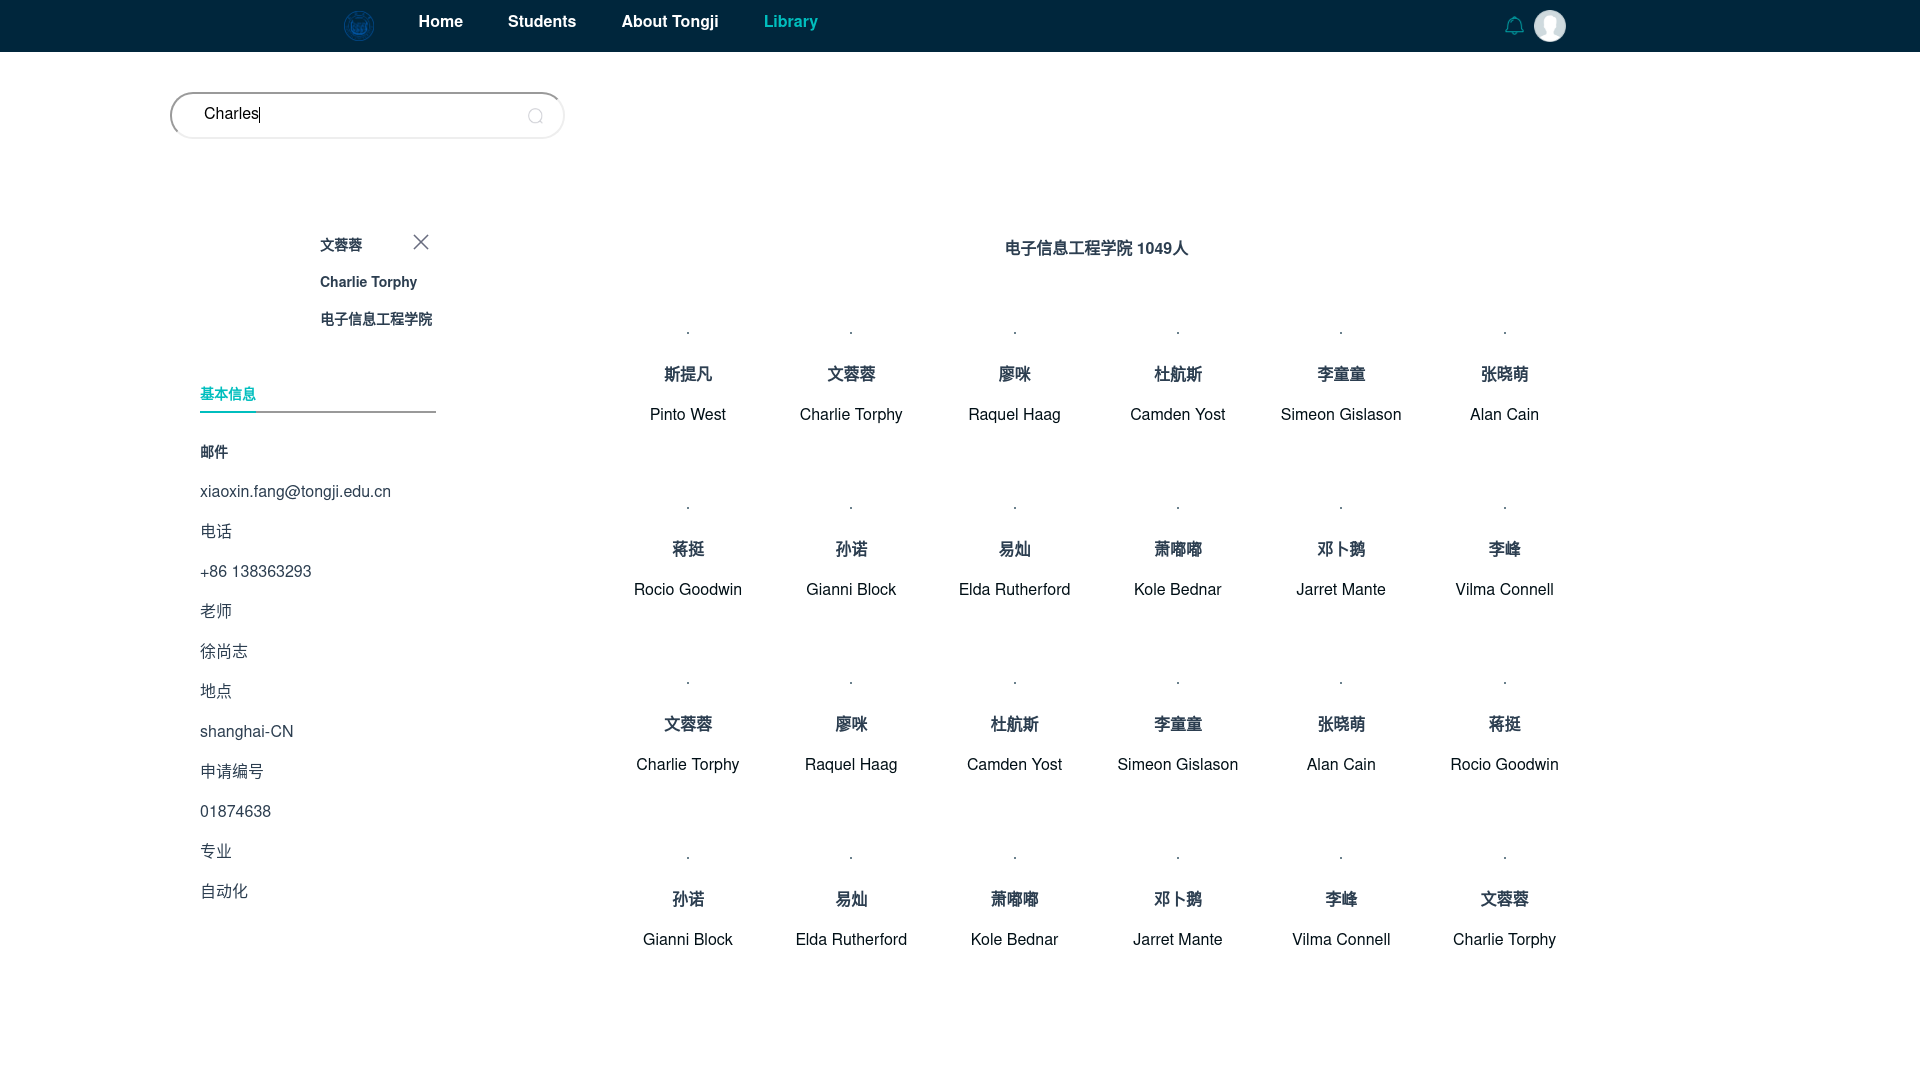The image size is (1920, 1080).
Task: Click the email xiaoxin.fang@tongji.edu.cn
Action: coord(295,492)
